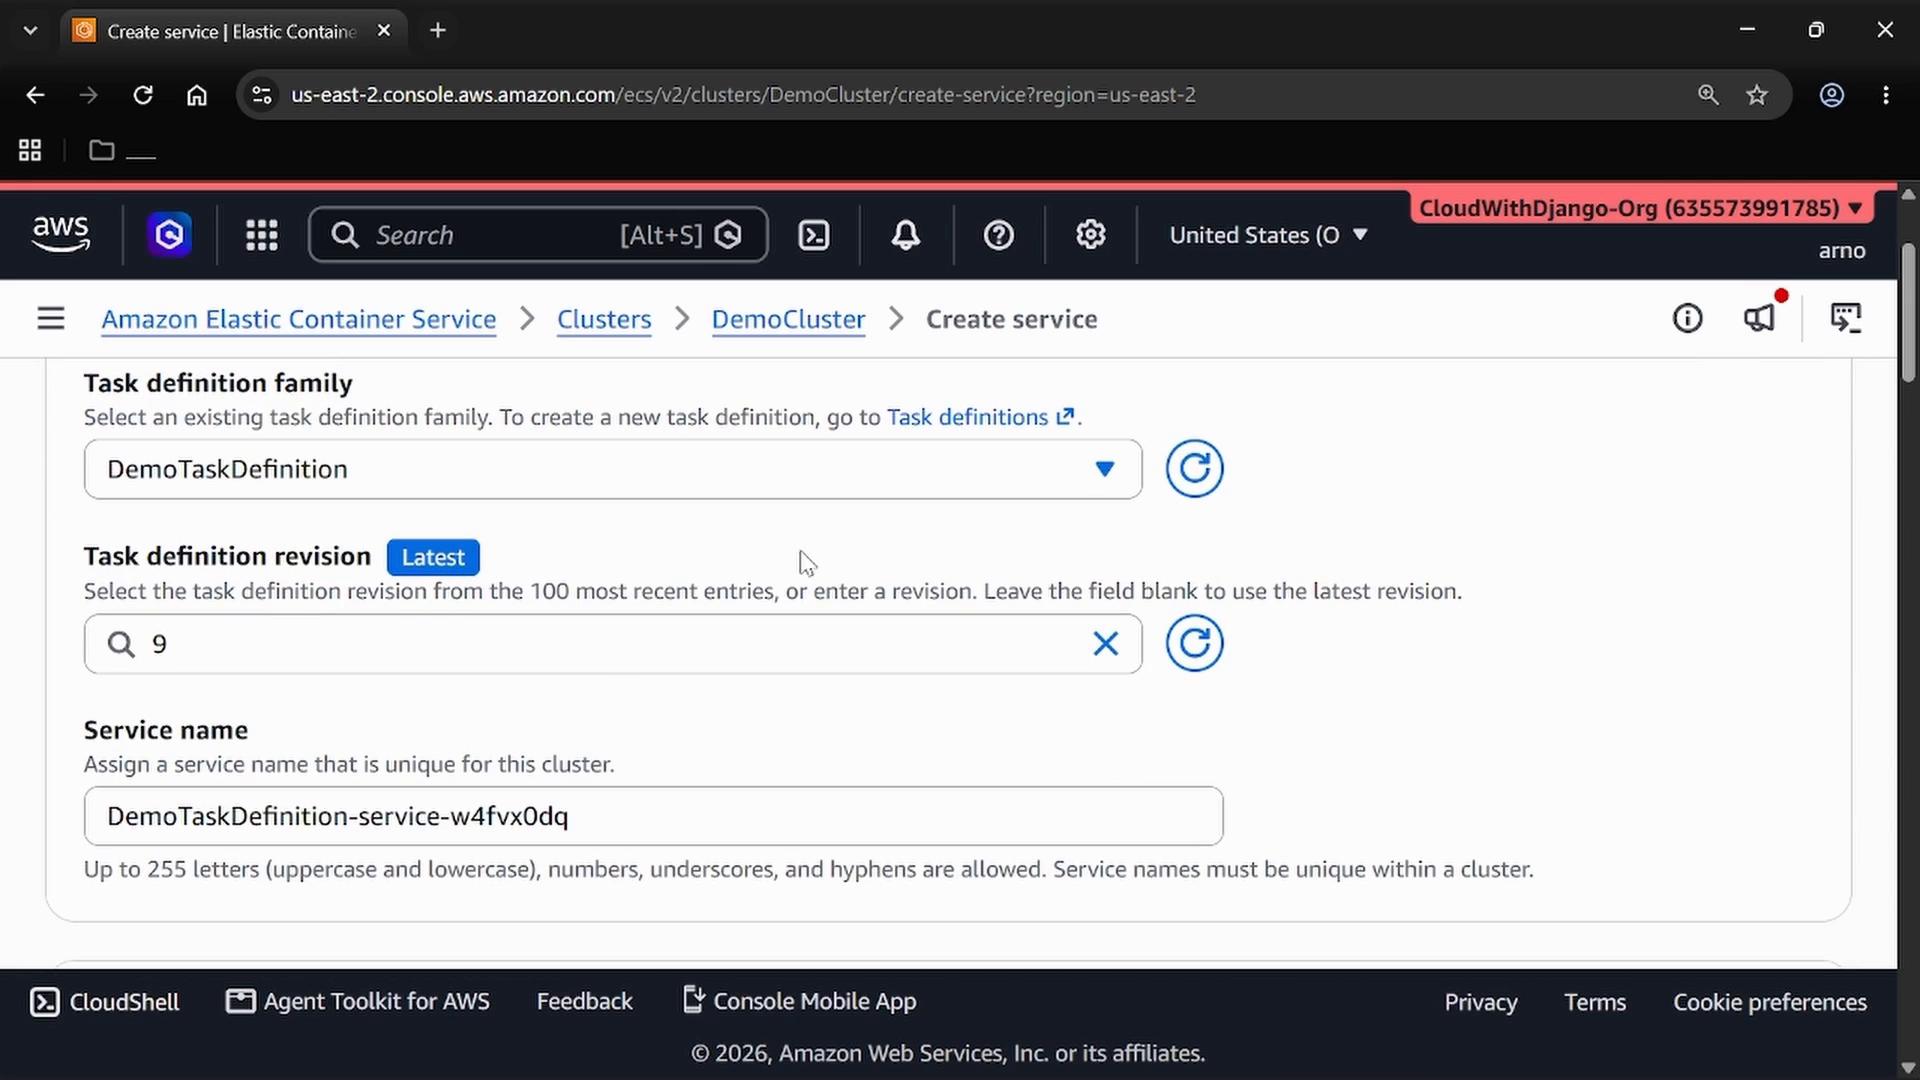Open the browser zoom magnifier icon

[1708, 95]
